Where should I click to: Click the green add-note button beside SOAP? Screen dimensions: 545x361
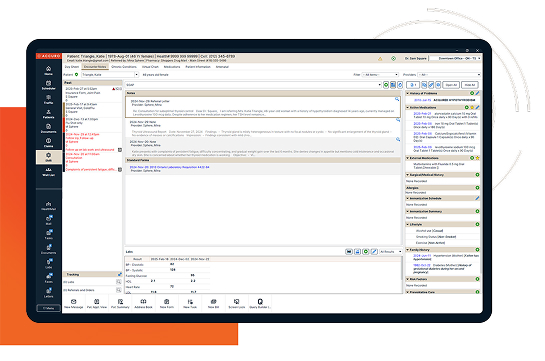(x=386, y=85)
